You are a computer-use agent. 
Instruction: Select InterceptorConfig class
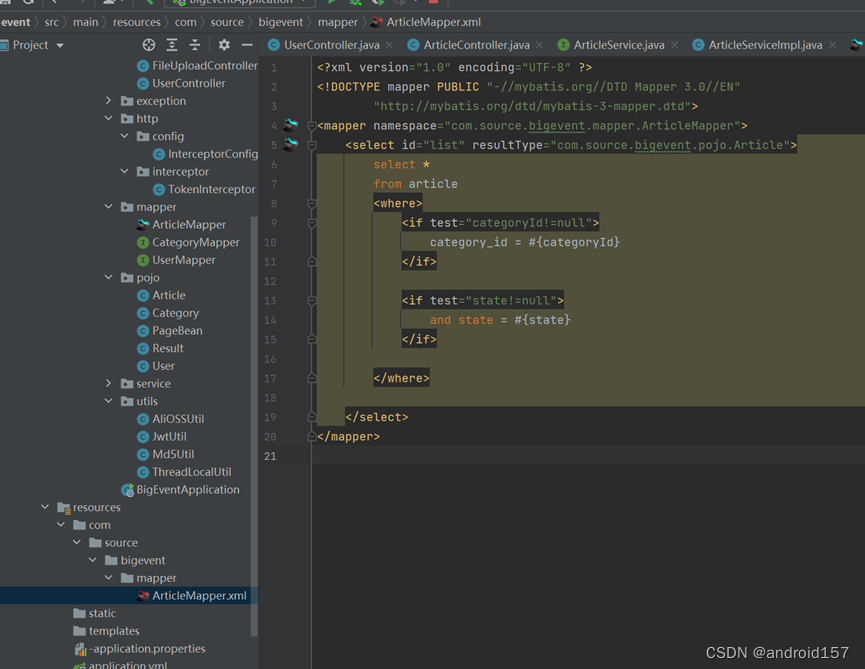(205, 154)
